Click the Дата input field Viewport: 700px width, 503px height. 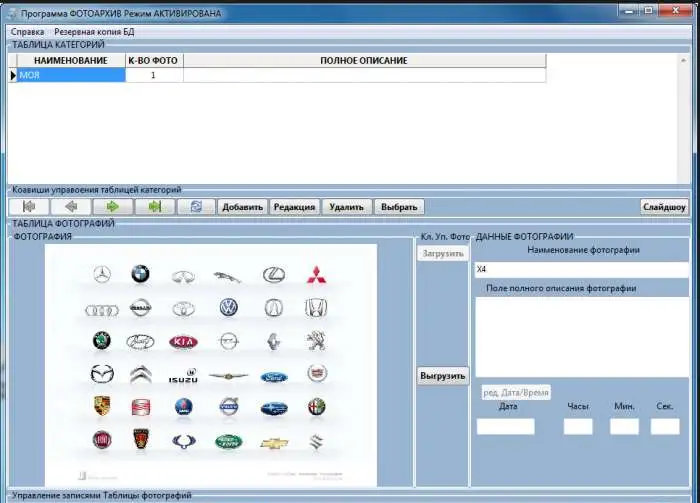[x=505, y=427]
